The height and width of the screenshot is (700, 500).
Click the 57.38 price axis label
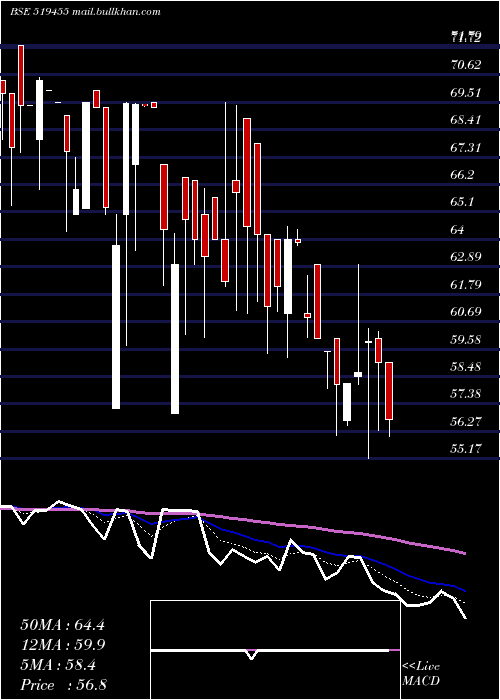click(x=466, y=394)
